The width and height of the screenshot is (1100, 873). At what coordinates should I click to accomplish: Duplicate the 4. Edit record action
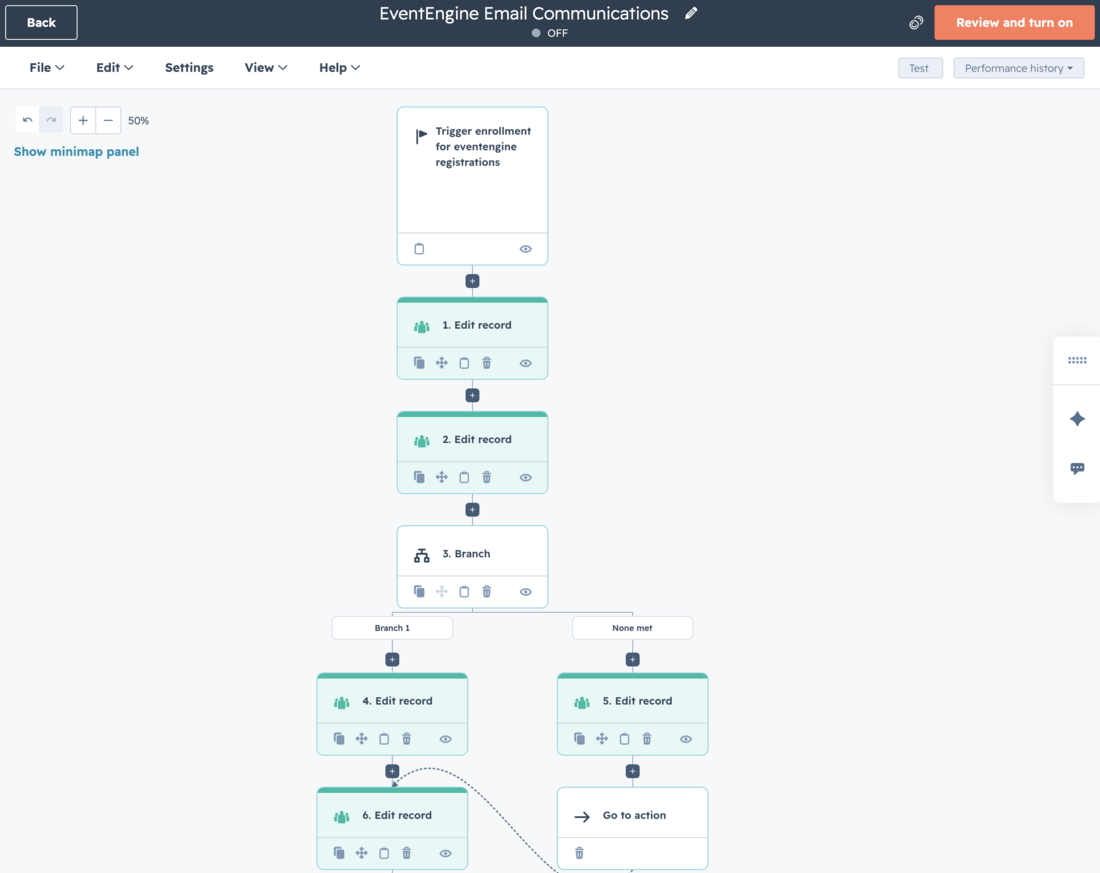(339, 738)
